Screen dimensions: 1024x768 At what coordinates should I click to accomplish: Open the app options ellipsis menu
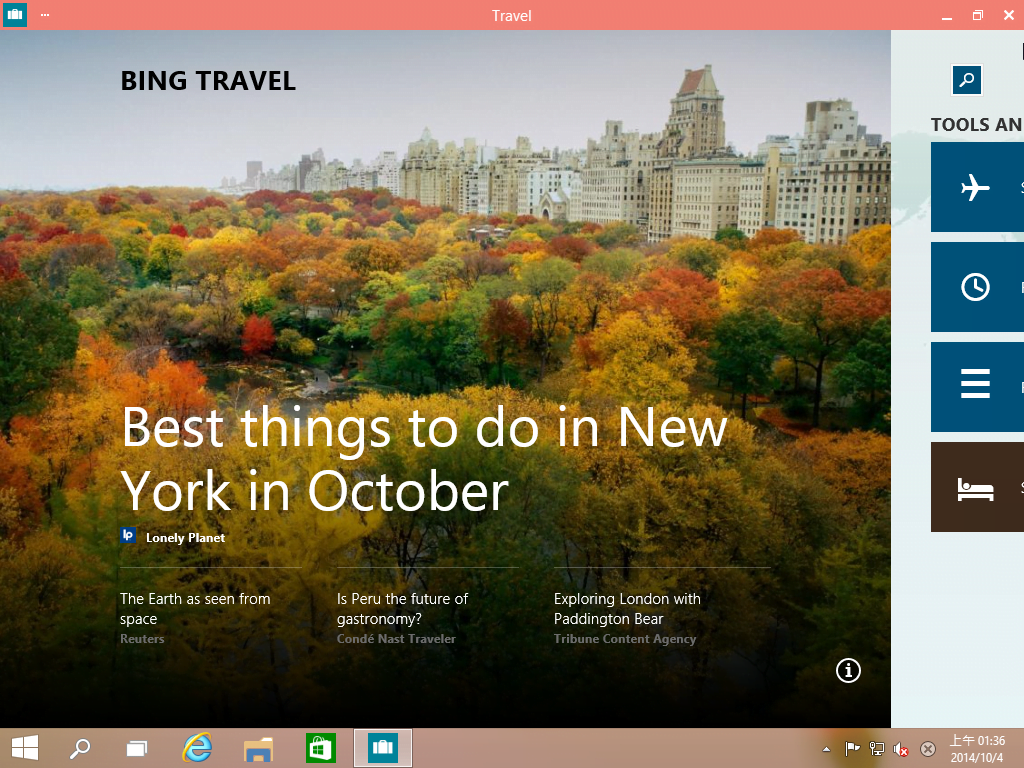(45, 14)
